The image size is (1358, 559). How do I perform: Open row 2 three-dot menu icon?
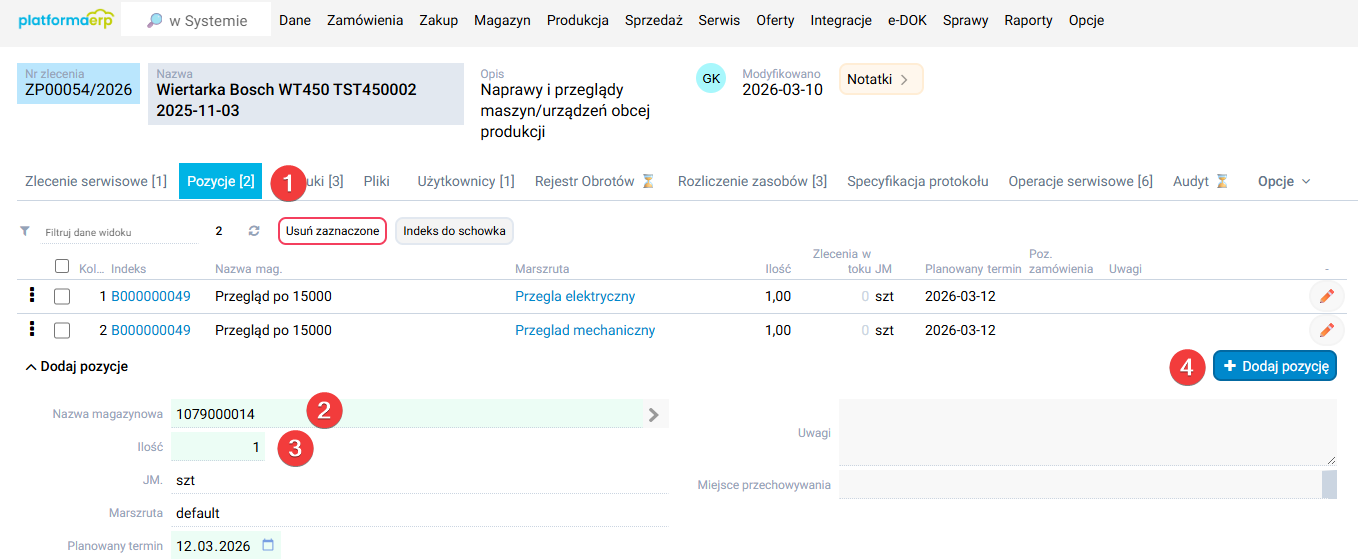[x=31, y=329]
